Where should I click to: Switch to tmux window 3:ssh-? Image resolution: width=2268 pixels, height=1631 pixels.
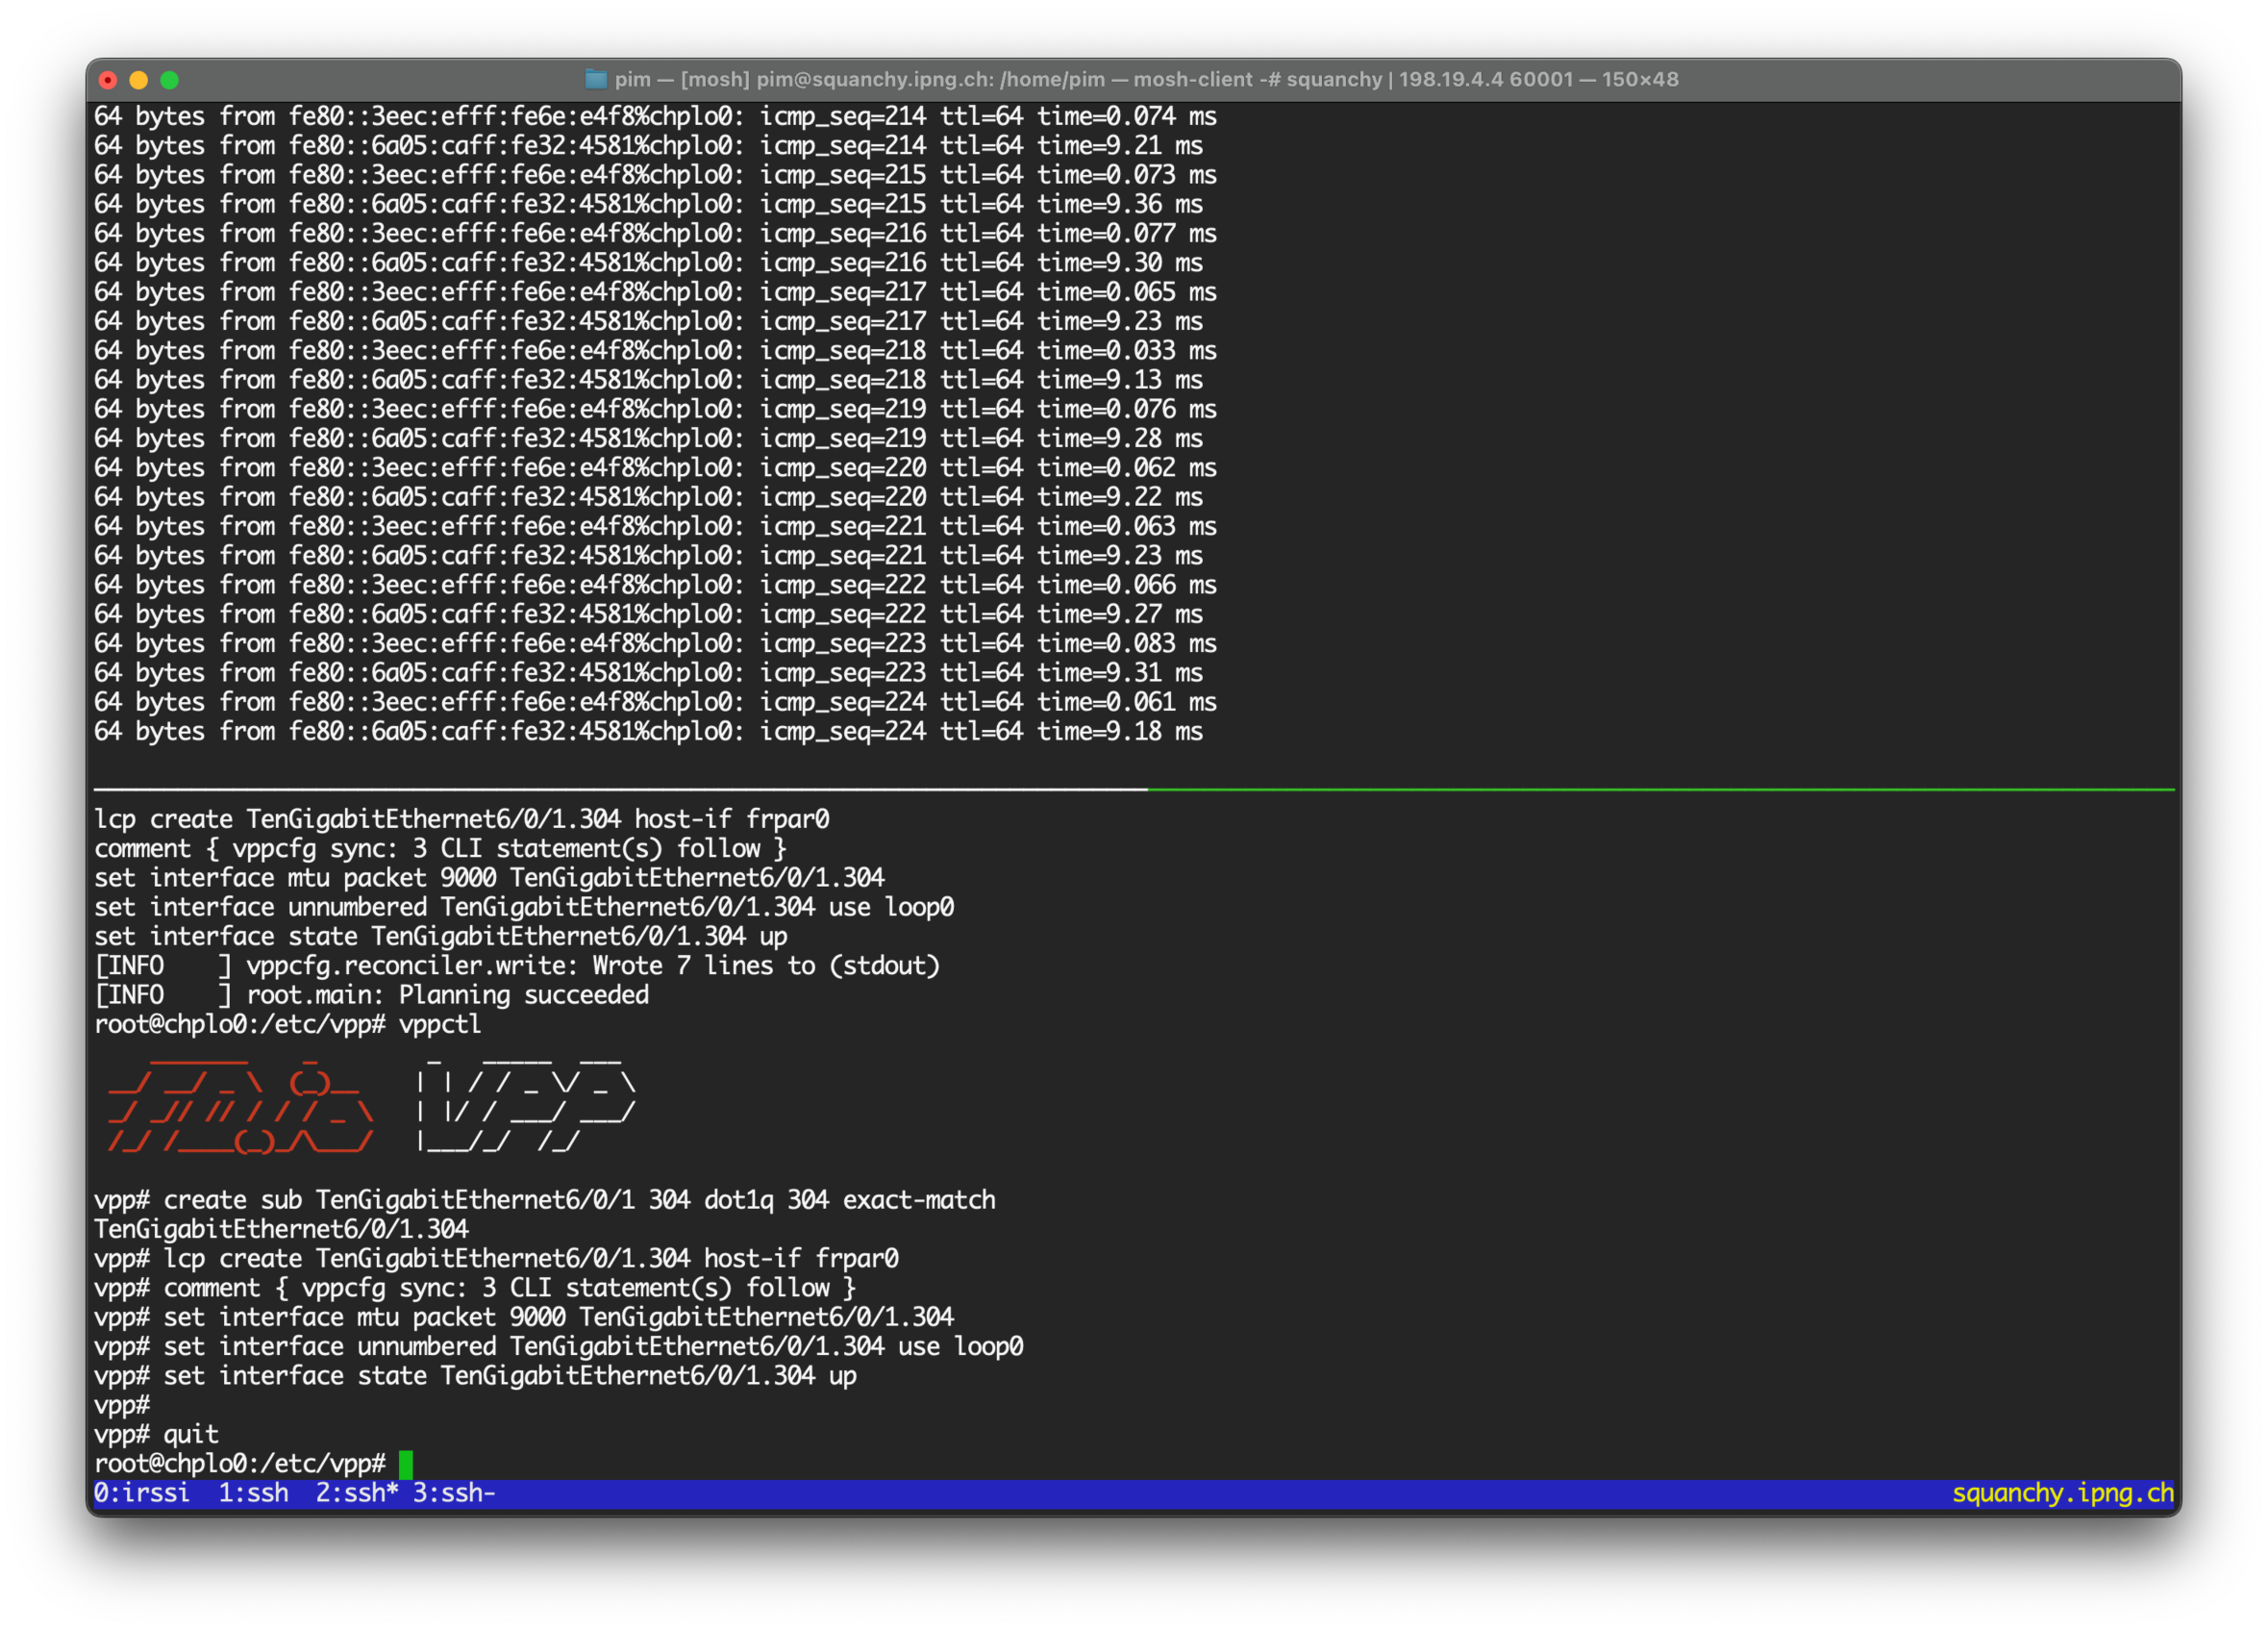click(x=454, y=1493)
